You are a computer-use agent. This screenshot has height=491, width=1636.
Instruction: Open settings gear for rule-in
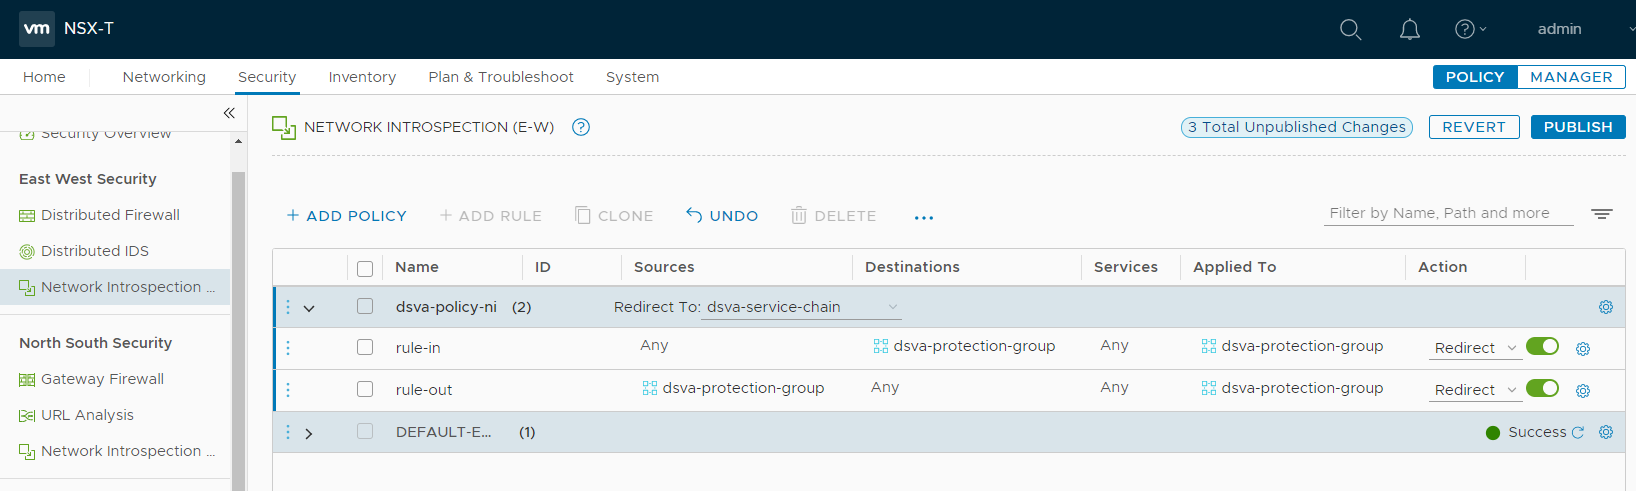tap(1583, 349)
